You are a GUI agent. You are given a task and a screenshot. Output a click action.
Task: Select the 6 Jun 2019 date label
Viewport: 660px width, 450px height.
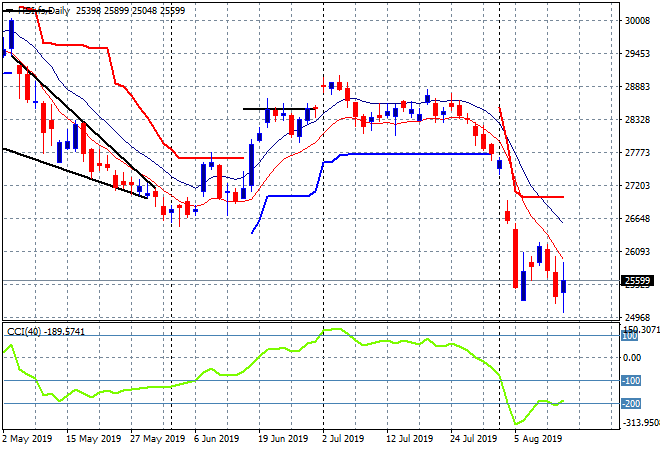click(x=214, y=438)
